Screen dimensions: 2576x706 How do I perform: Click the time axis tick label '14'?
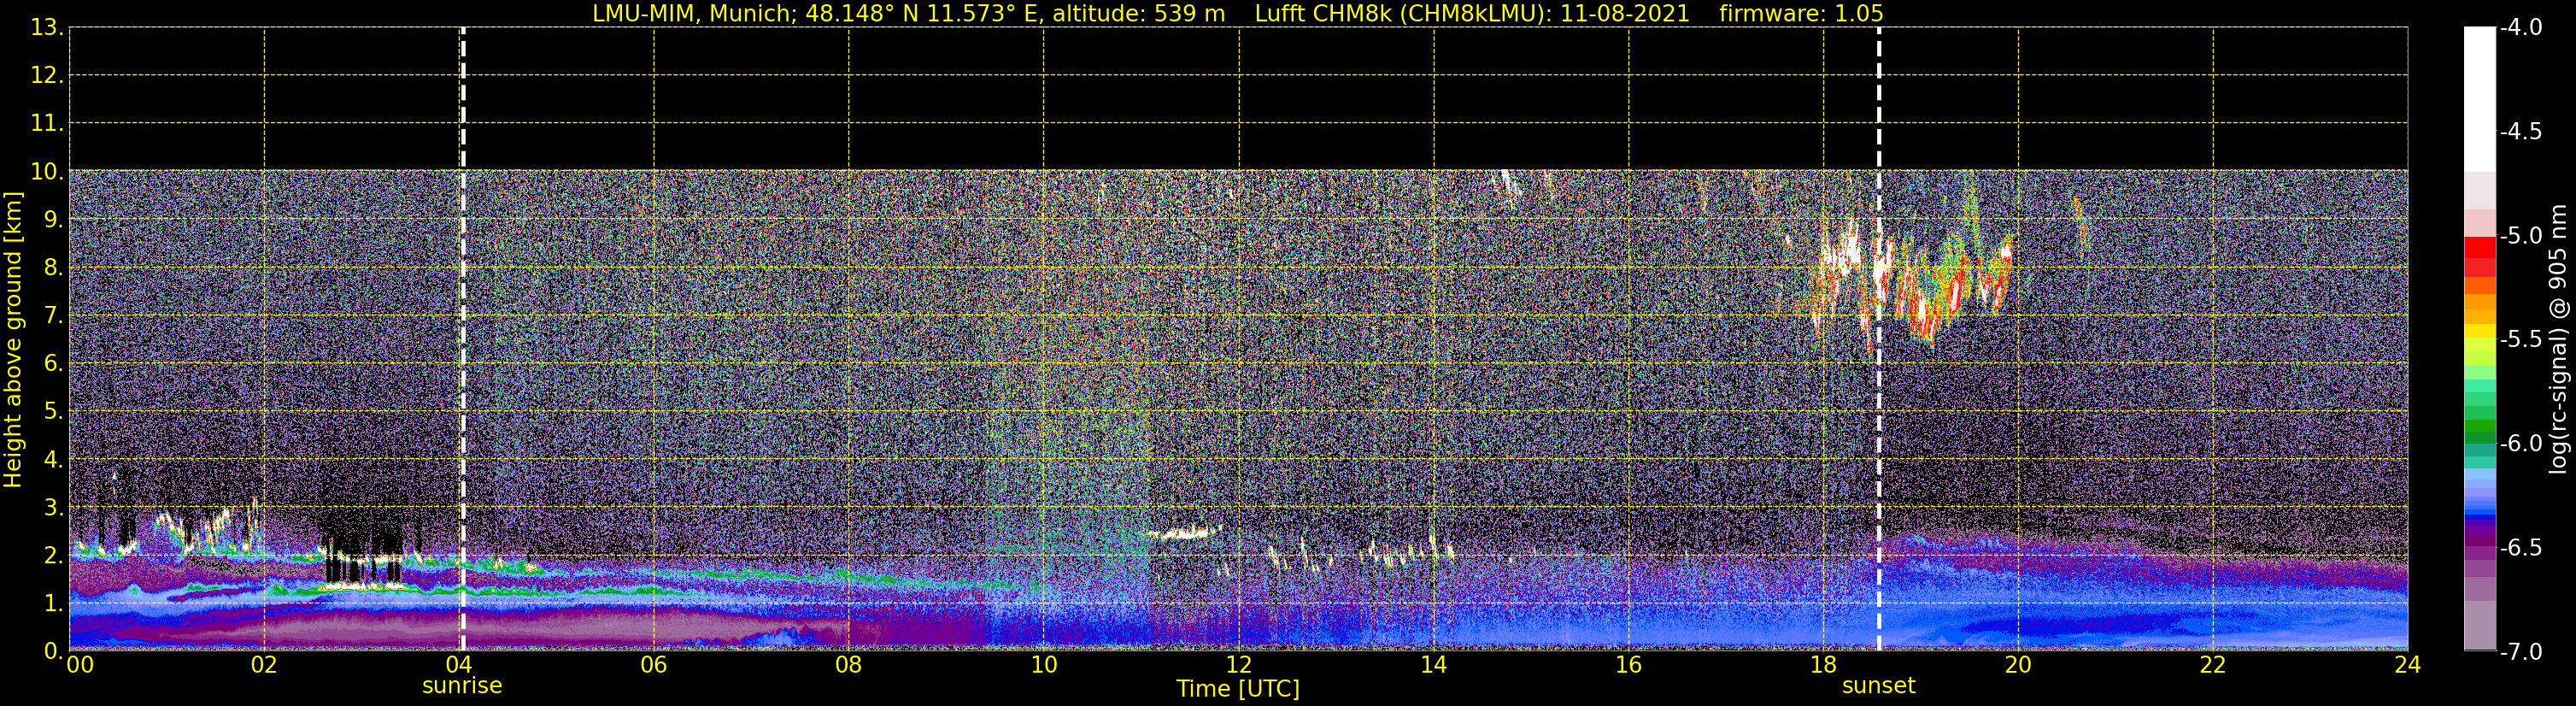coord(1434,666)
